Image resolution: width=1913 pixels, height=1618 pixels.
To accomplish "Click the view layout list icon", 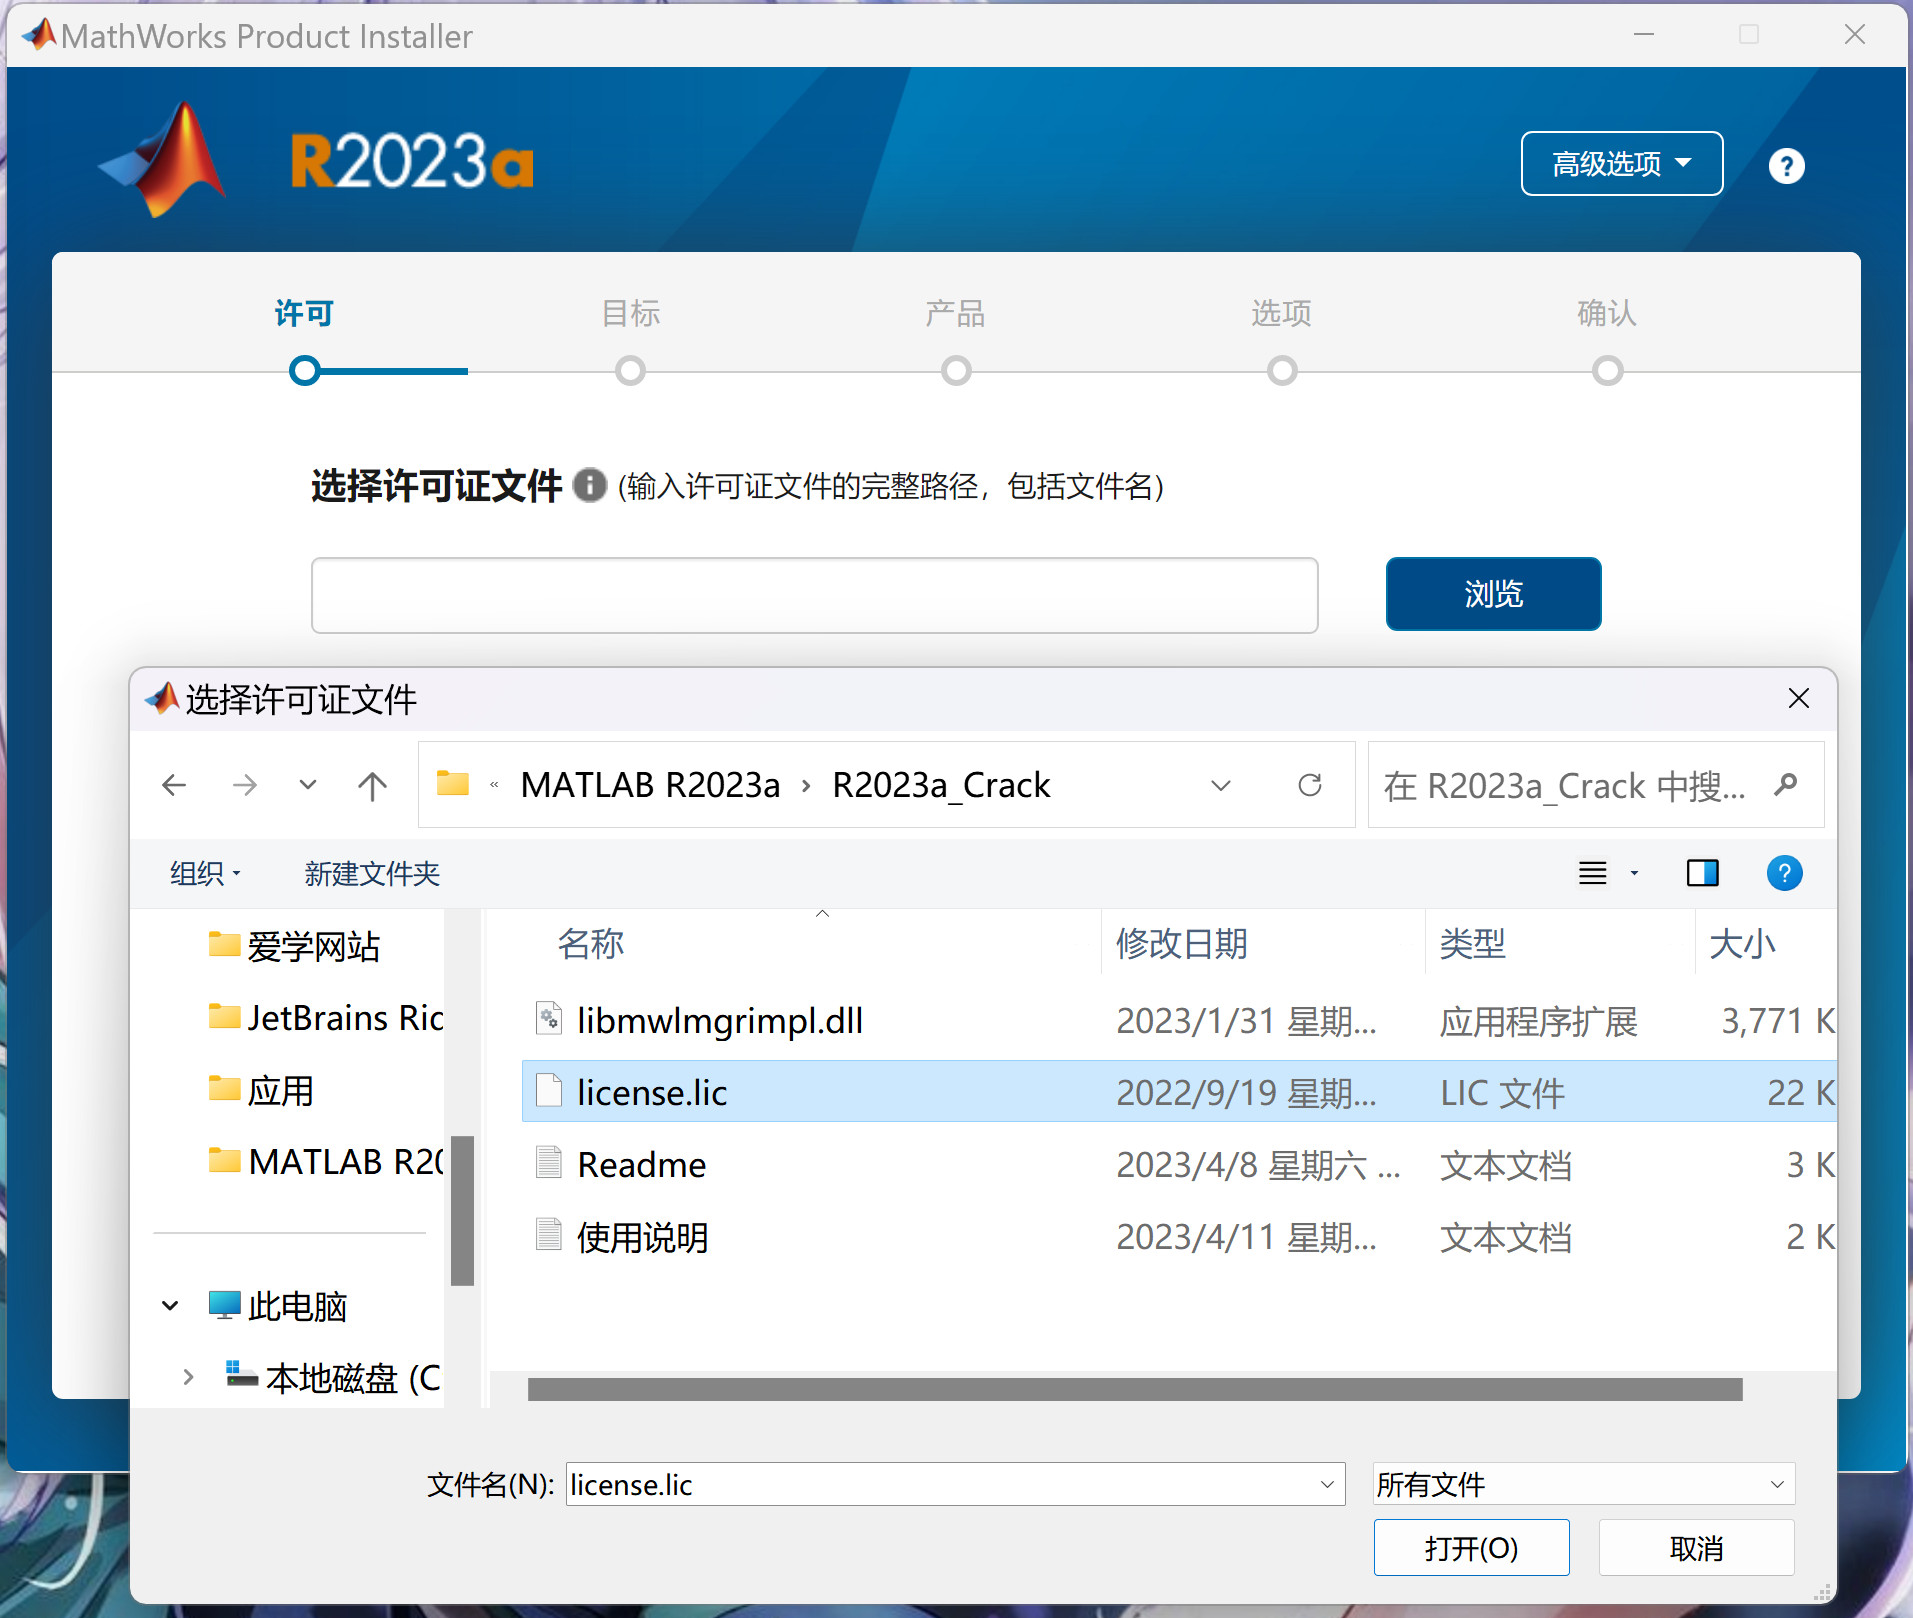I will 1593,873.
